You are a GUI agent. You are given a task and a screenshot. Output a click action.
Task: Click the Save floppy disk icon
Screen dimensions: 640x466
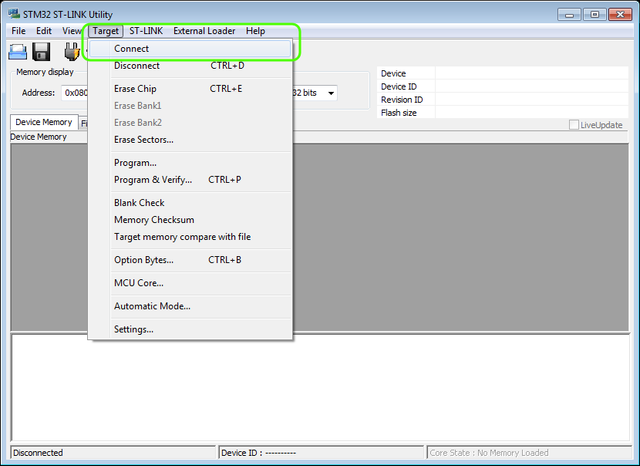tap(41, 52)
